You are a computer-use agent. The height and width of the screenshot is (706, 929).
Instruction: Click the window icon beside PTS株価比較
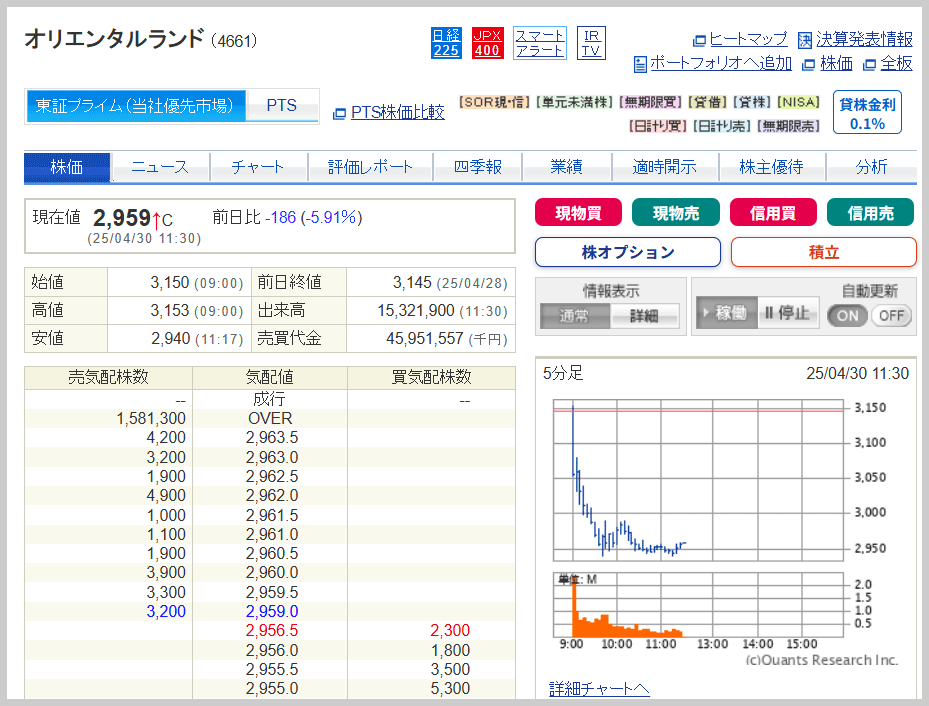[339, 114]
